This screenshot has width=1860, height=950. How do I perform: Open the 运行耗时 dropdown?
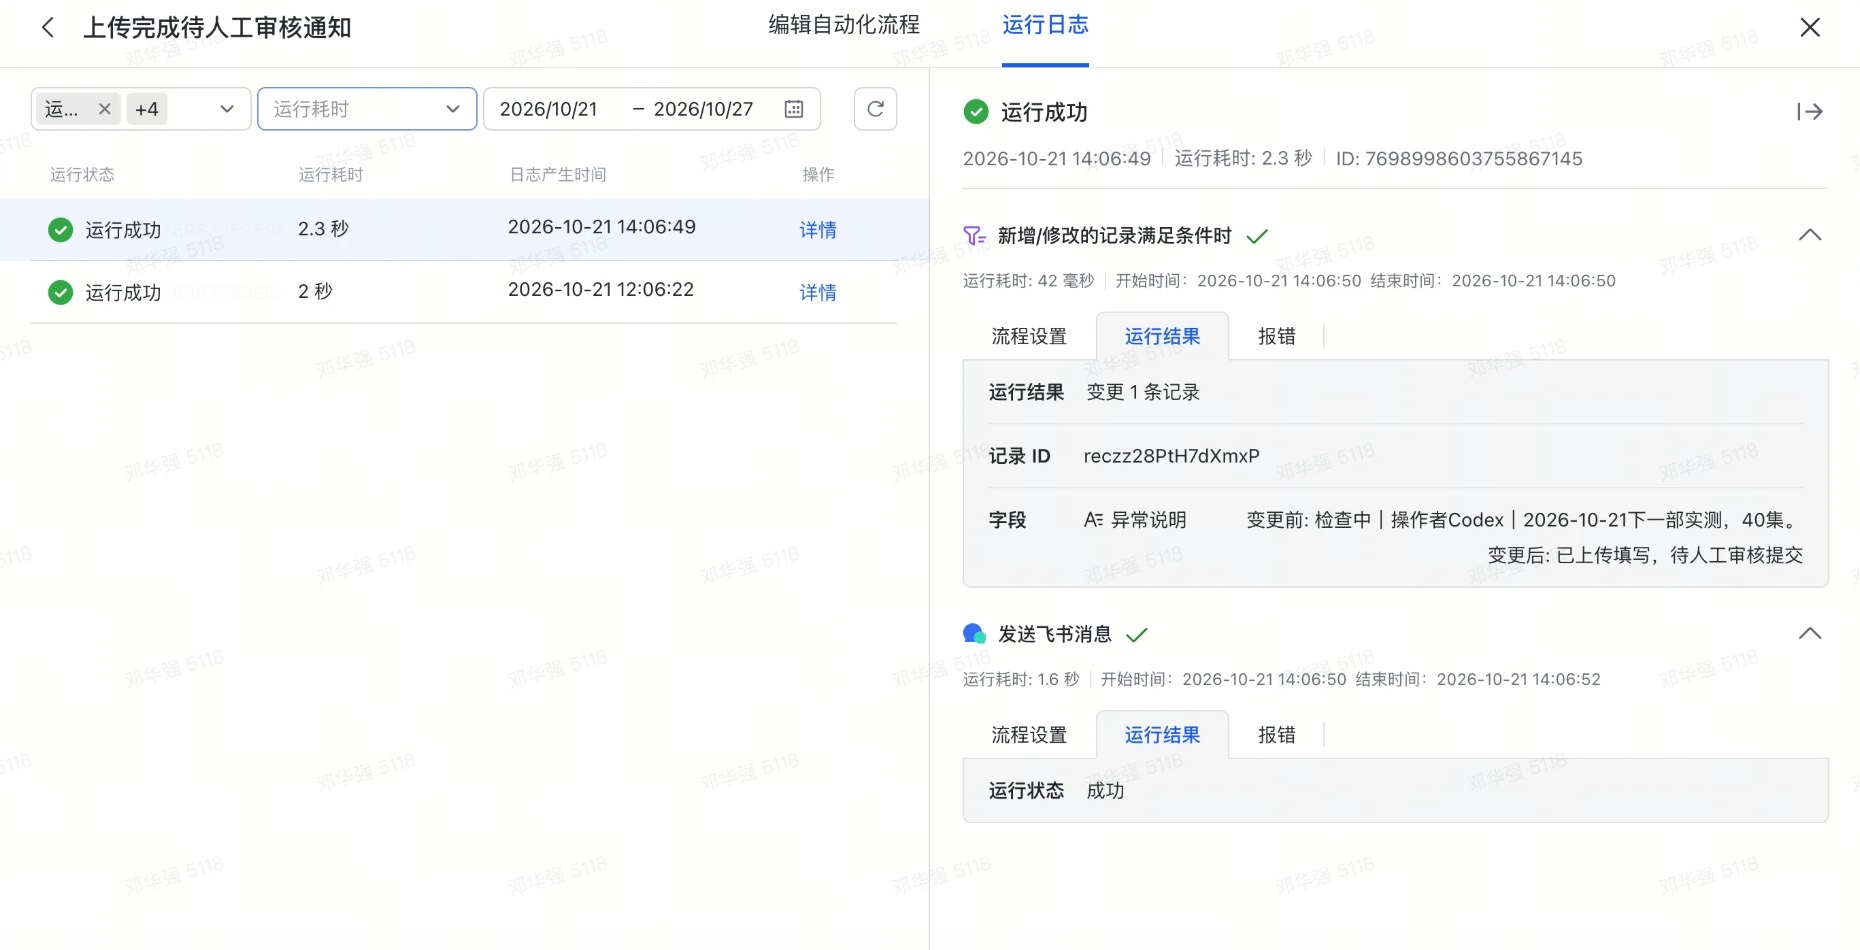tap(367, 109)
